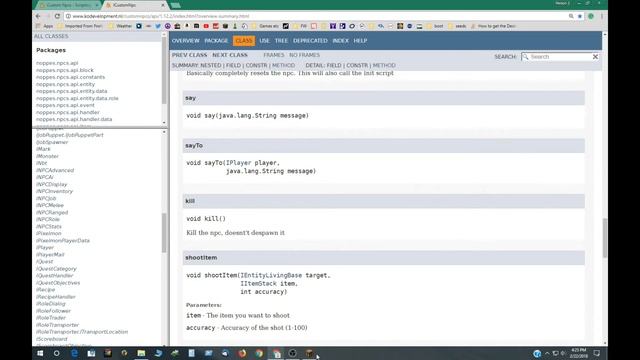Click the browser back arrow
This screenshot has width=640, height=360.
click(x=38, y=16)
